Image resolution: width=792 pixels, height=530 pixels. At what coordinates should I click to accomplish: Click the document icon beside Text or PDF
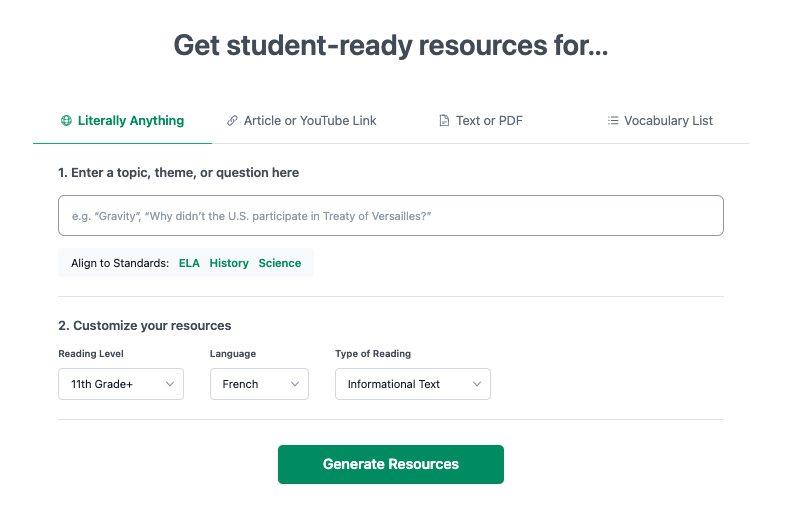[444, 121]
